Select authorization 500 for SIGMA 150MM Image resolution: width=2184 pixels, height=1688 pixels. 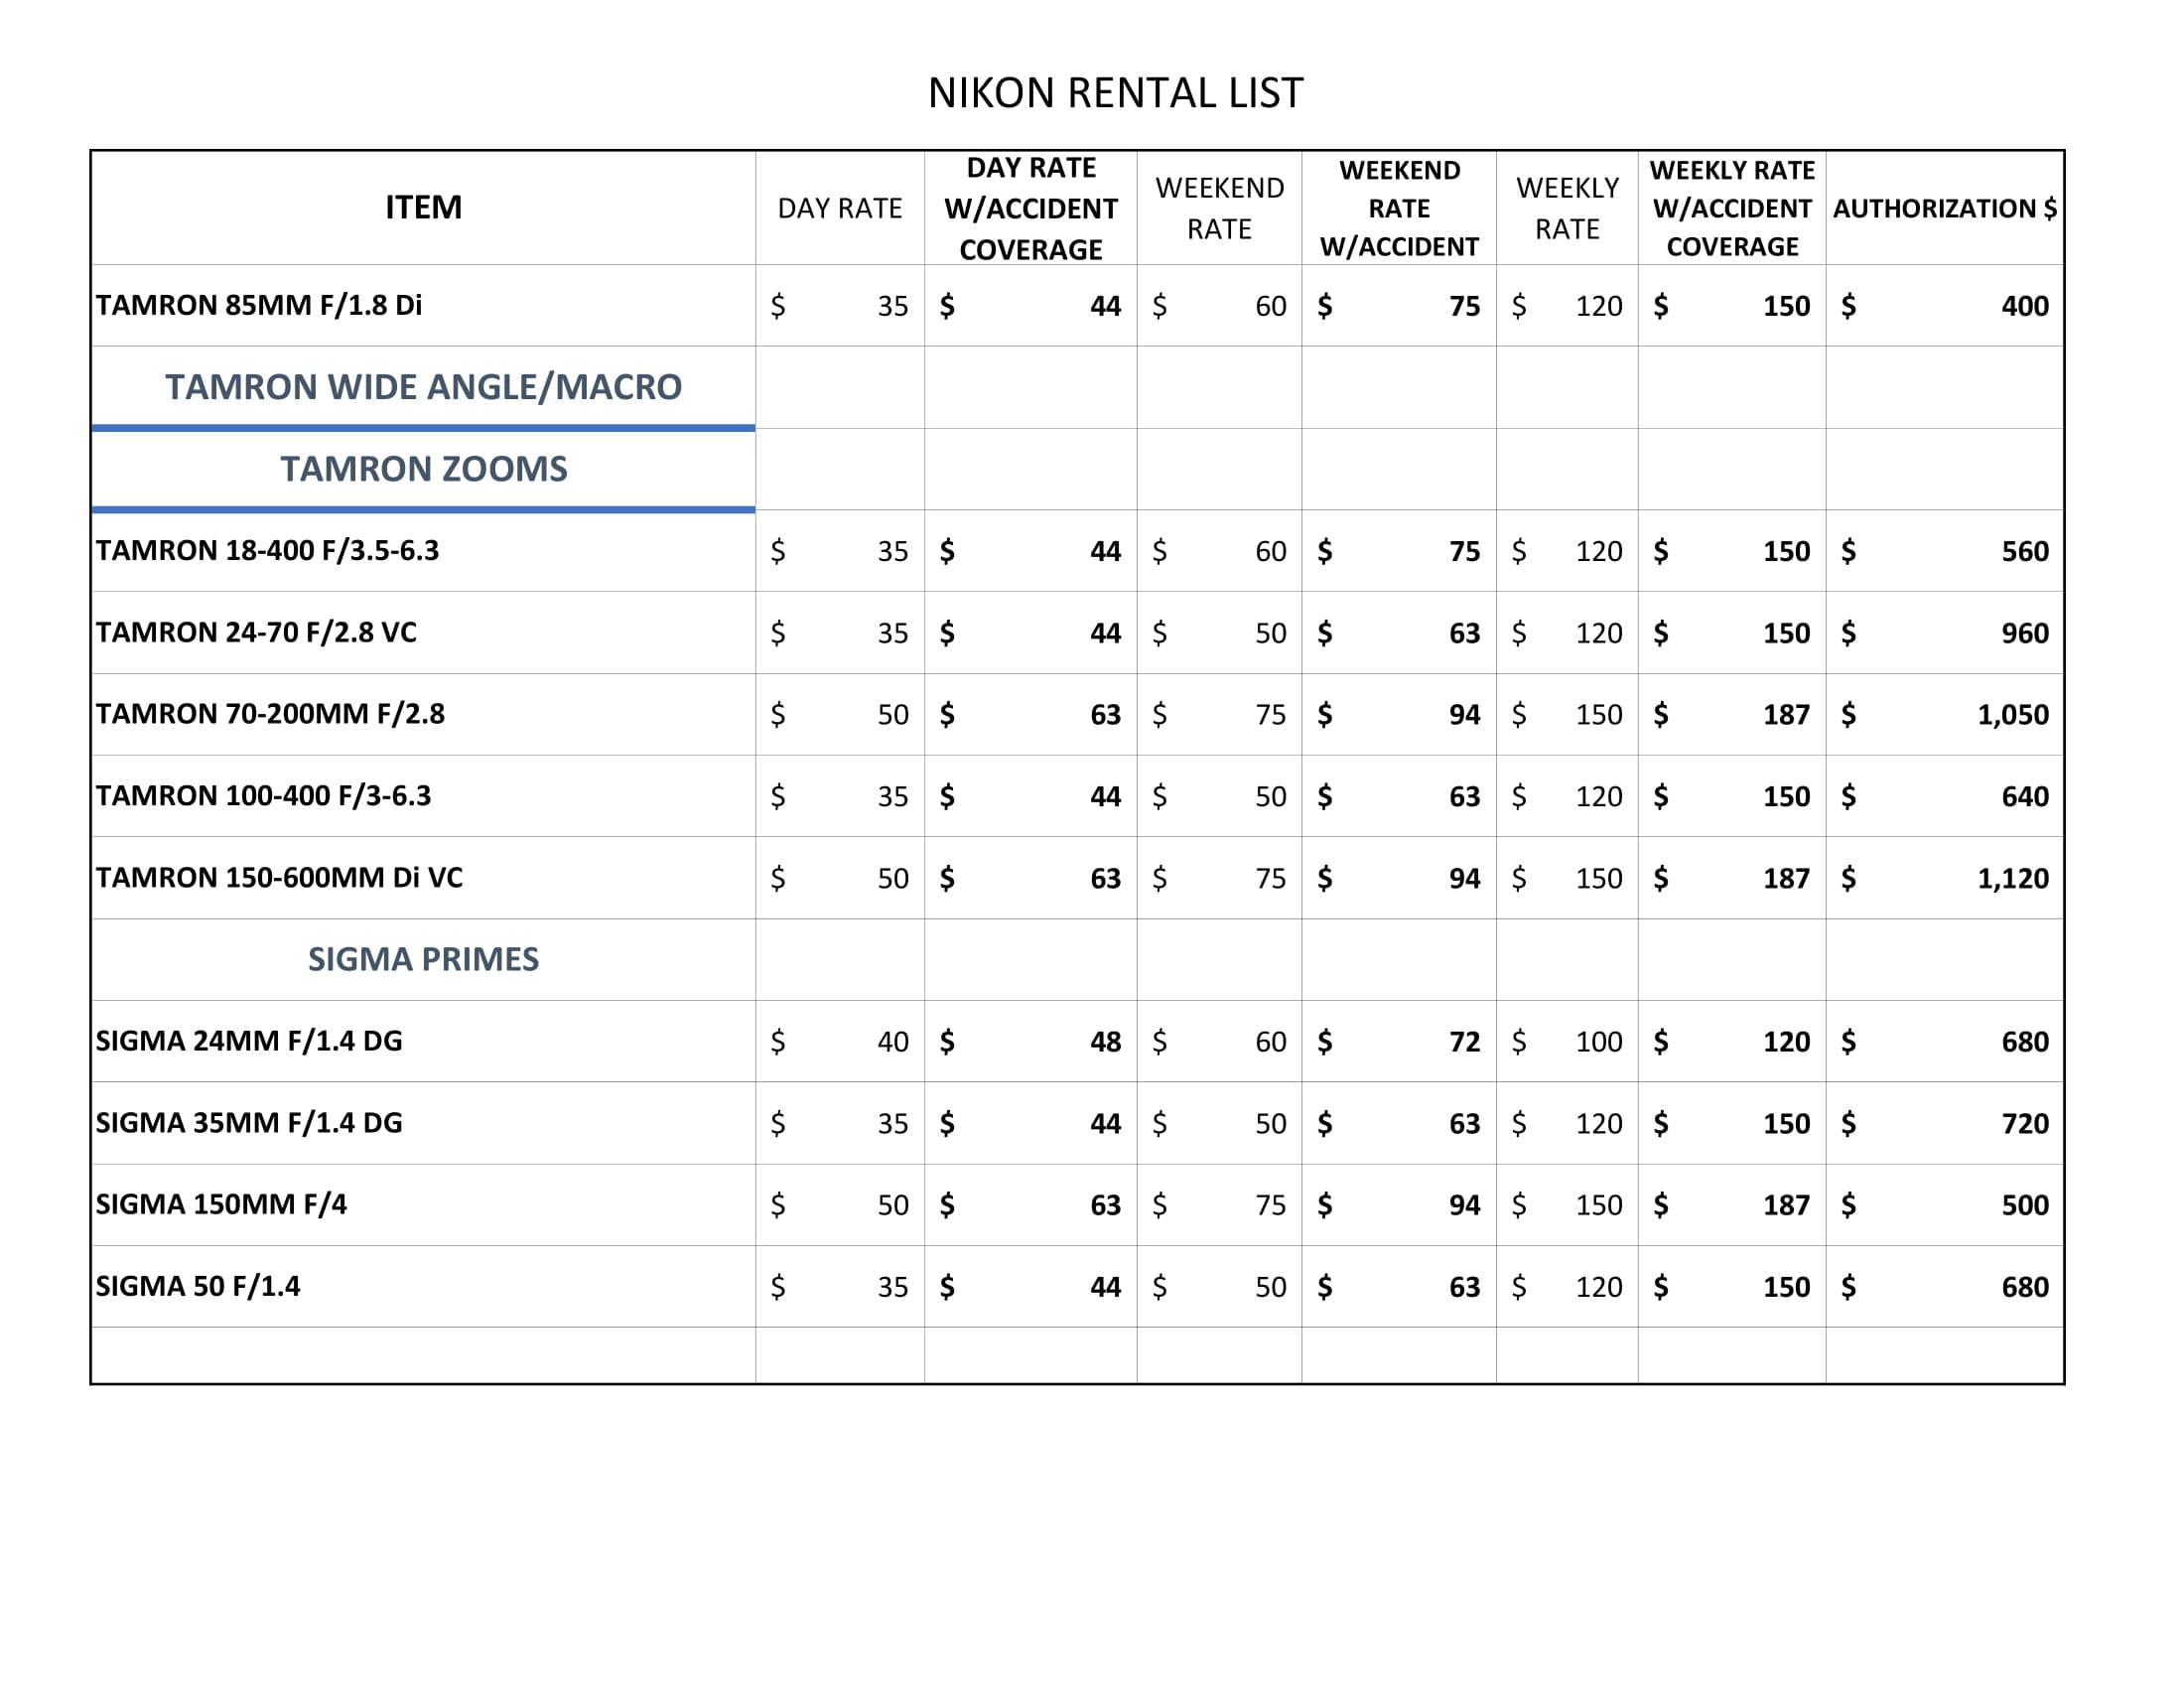[x=2024, y=1205]
